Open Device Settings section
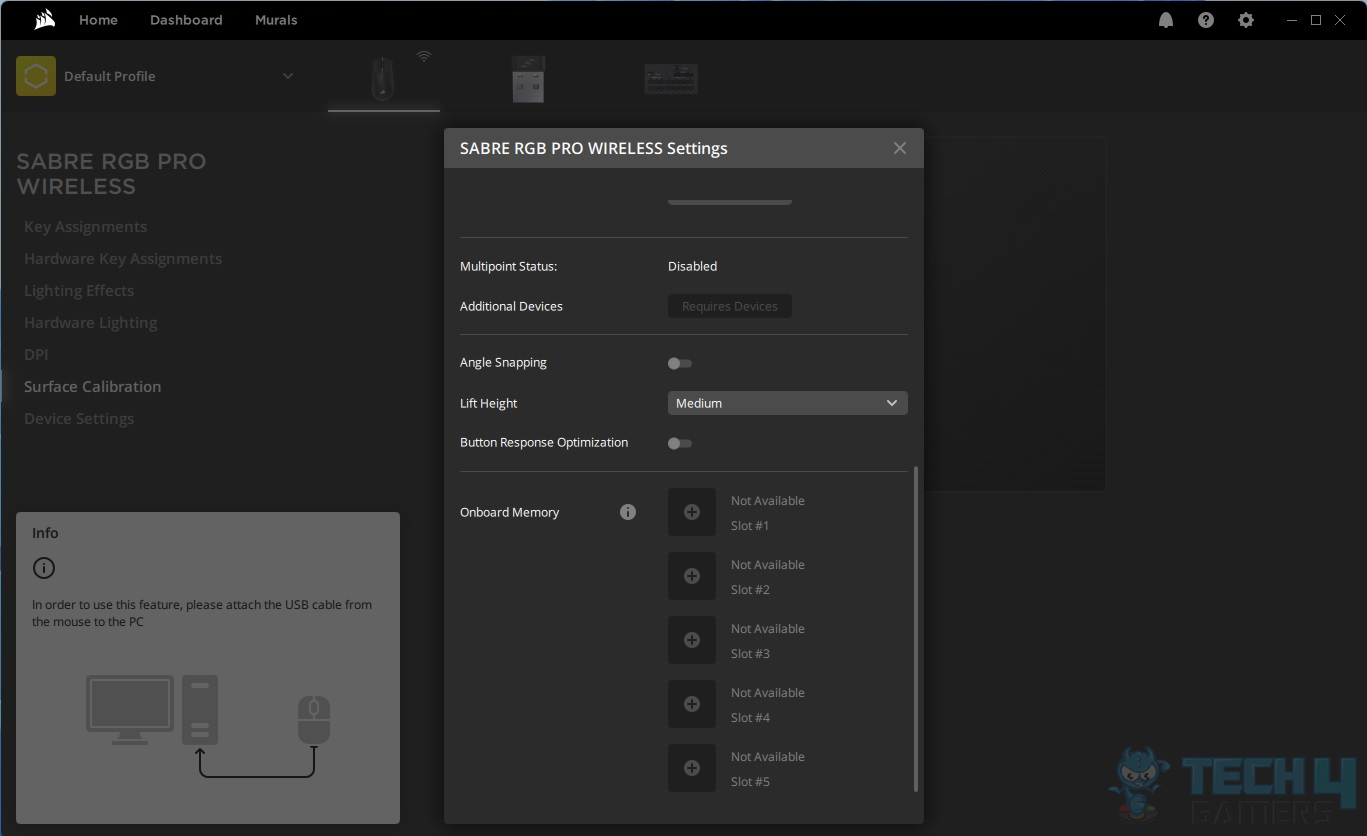This screenshot has width=1367, height=836. click(79, 419)
